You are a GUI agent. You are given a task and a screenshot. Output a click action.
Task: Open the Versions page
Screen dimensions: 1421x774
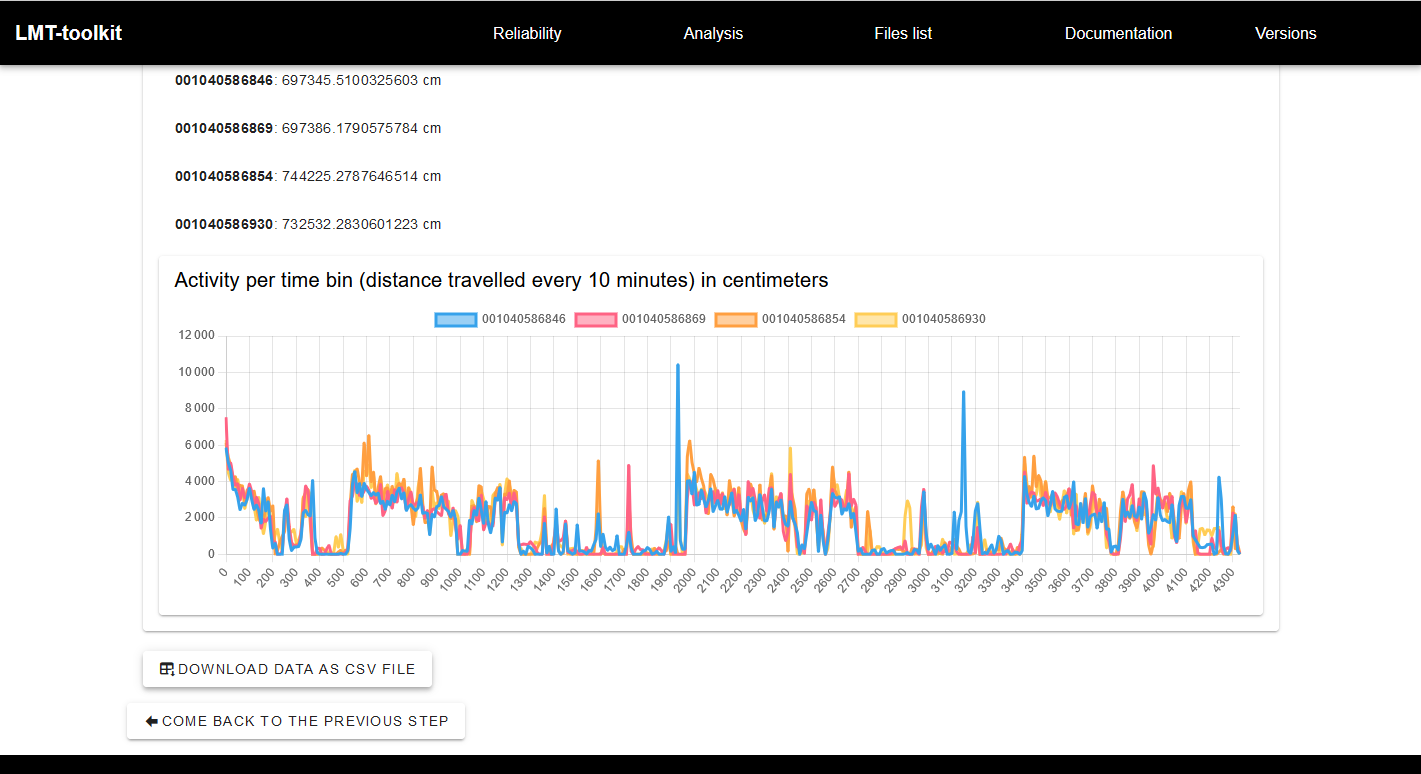1285,33
